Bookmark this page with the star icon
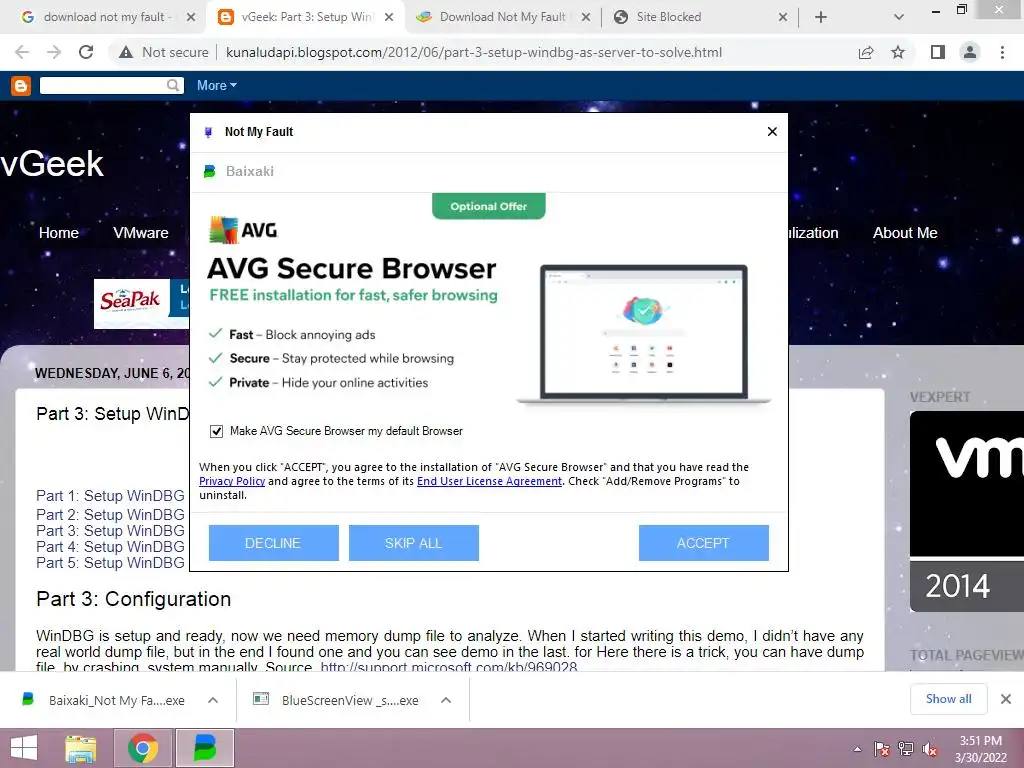The width and height of the screenshot is (1024, 768). click(x=898, y=52)
